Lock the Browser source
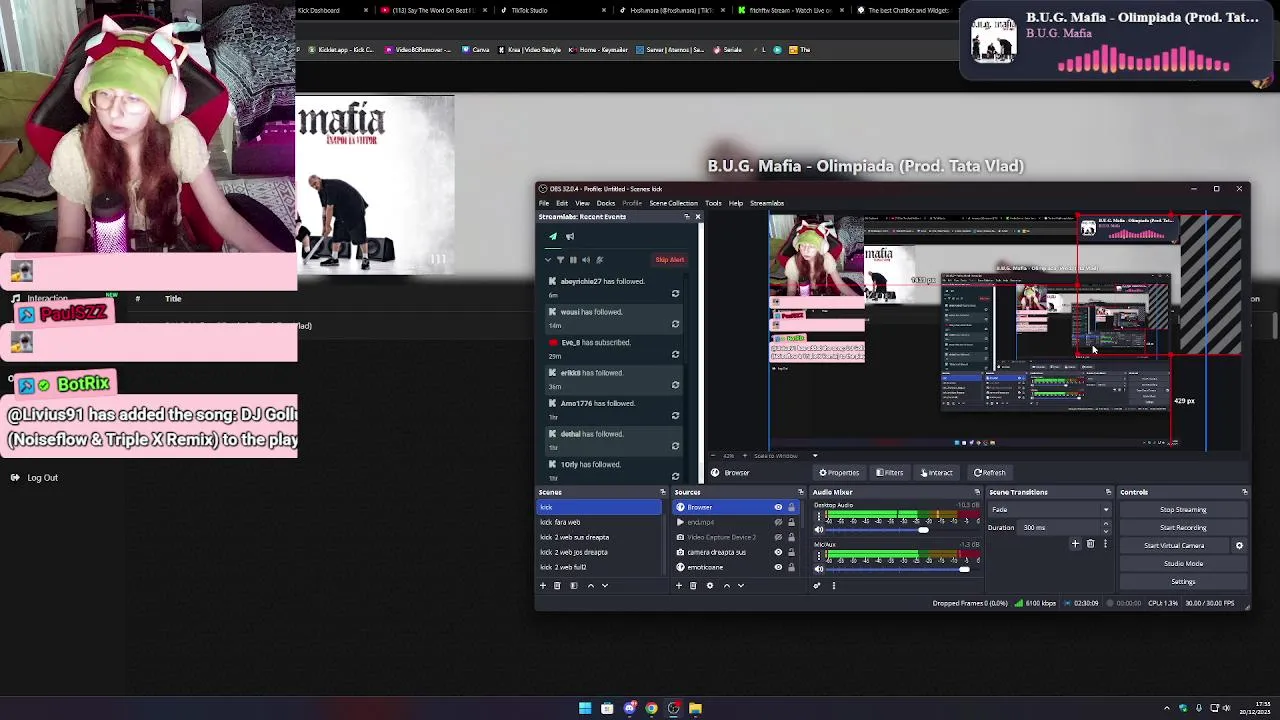 click(791, 507)
